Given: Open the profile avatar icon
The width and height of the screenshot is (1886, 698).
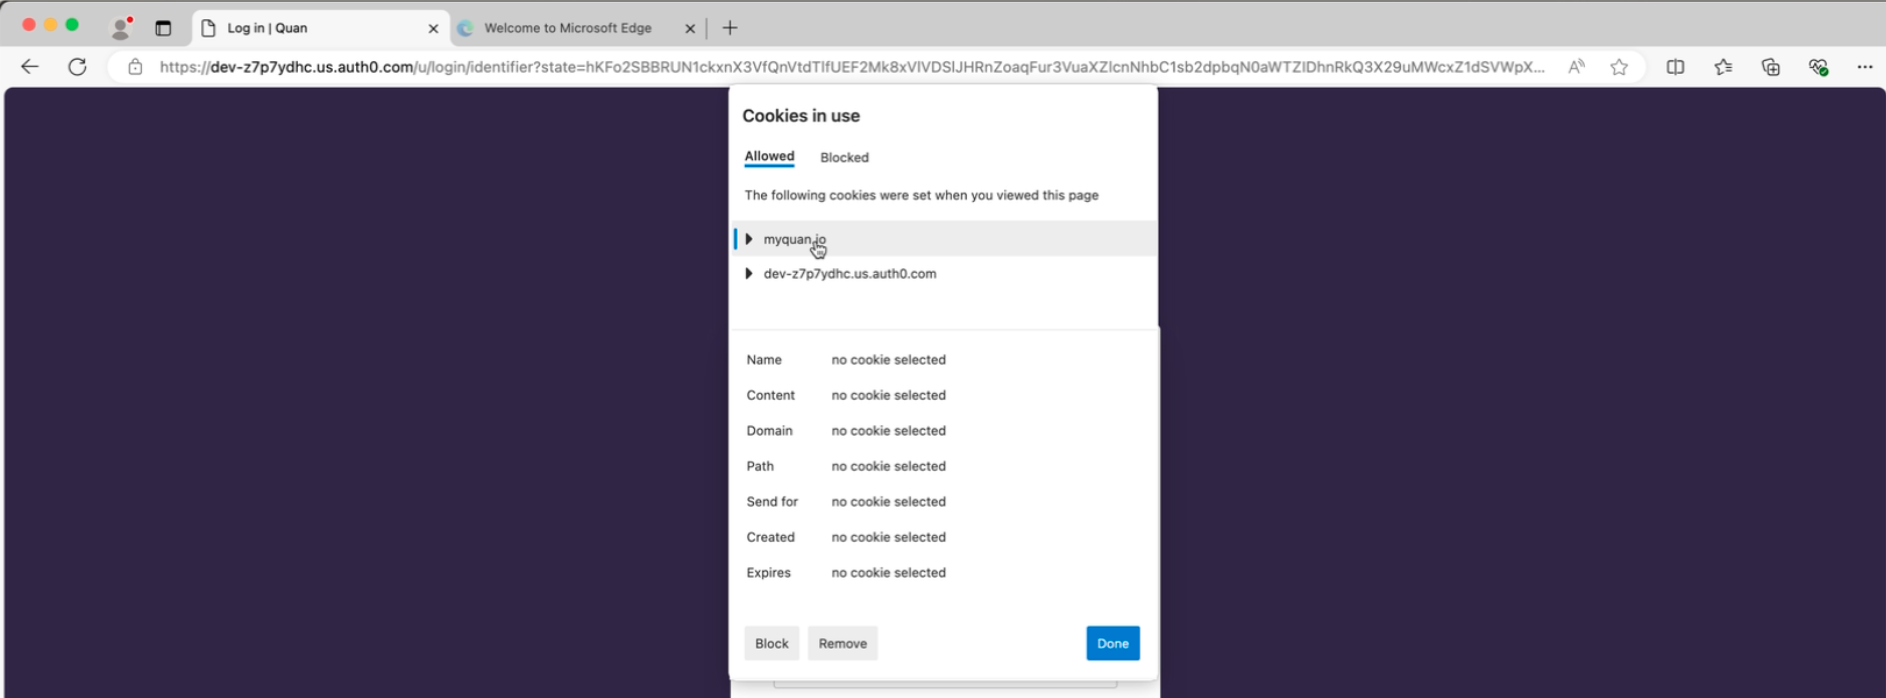Looking at the screenshot, I should coord(121,28).
